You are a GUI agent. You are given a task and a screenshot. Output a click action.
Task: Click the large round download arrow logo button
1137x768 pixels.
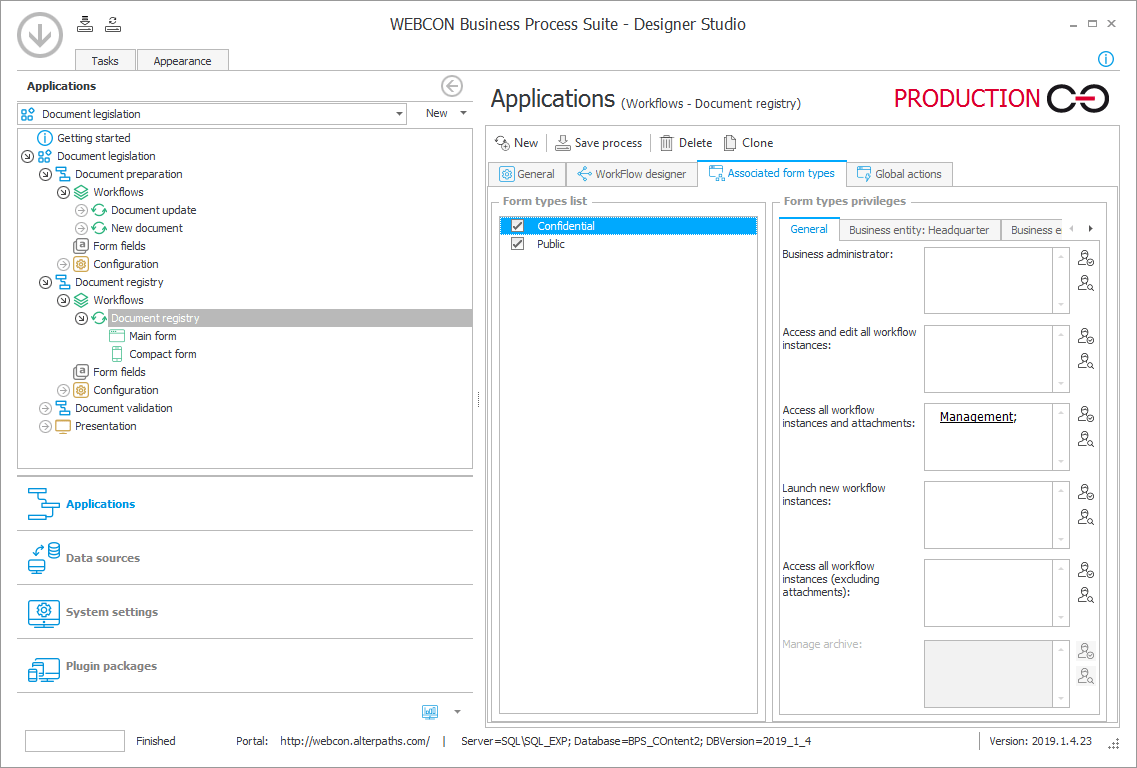click(40, 34)
